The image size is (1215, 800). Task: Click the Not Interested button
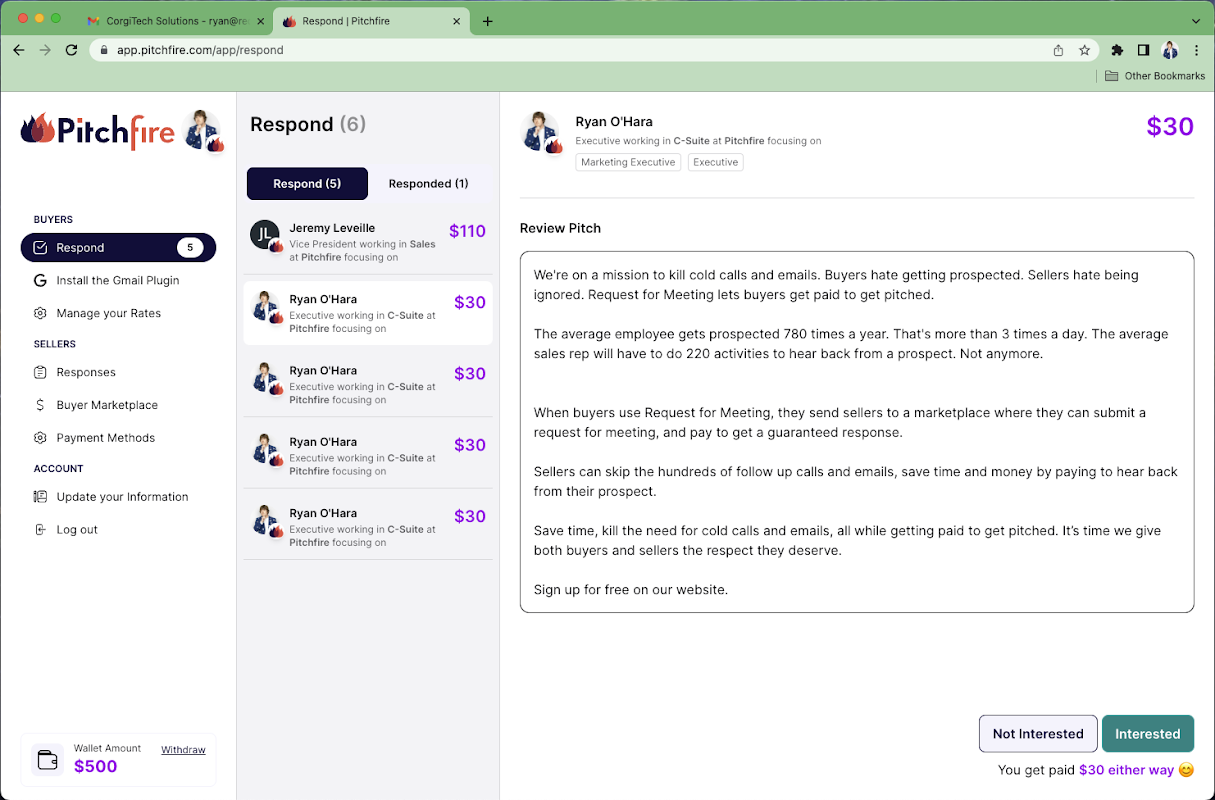1038,734
